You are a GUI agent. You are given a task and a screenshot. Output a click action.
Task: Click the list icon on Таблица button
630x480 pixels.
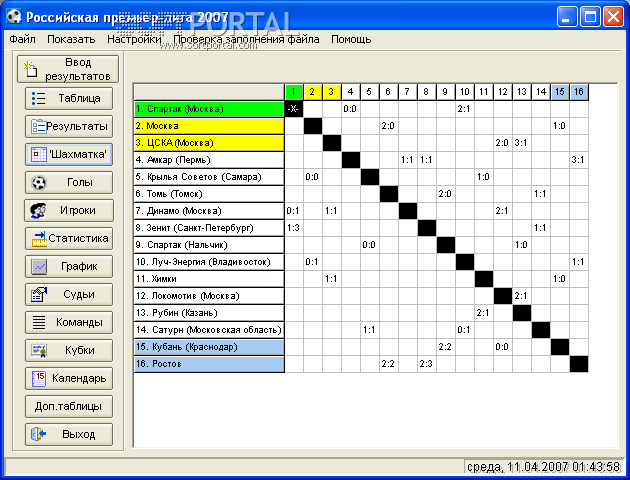coord(39,98)
